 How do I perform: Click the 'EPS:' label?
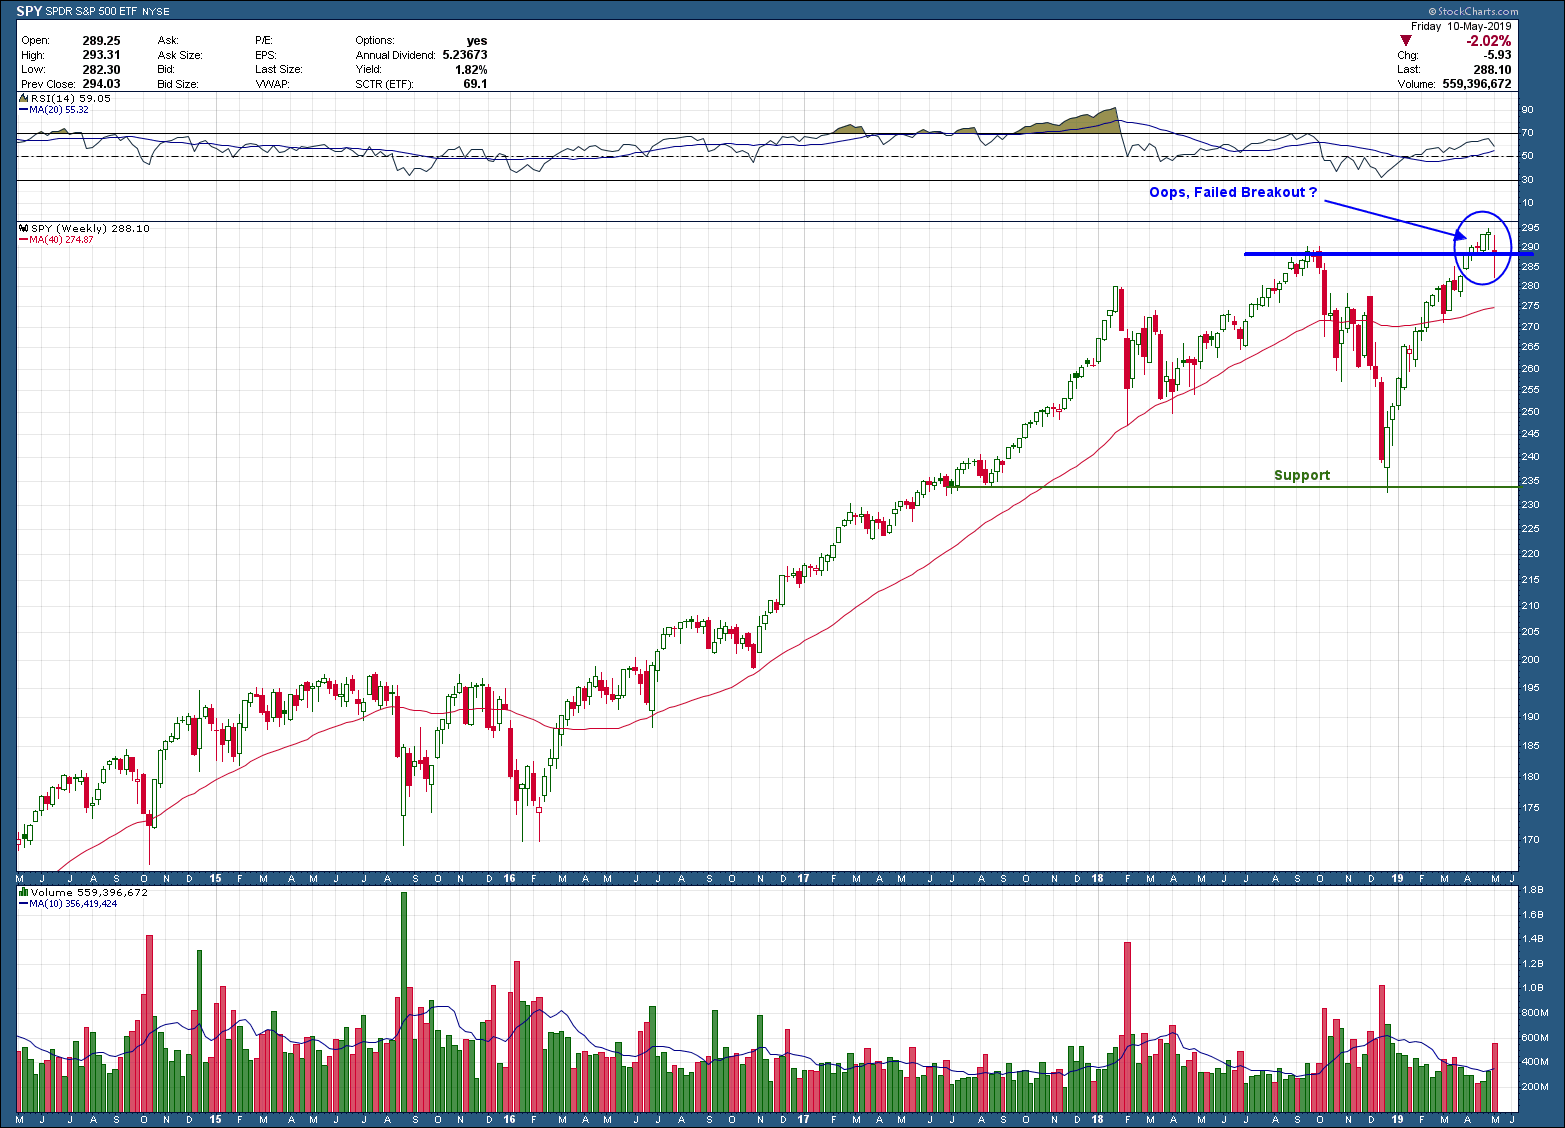[x=266, y=55]
